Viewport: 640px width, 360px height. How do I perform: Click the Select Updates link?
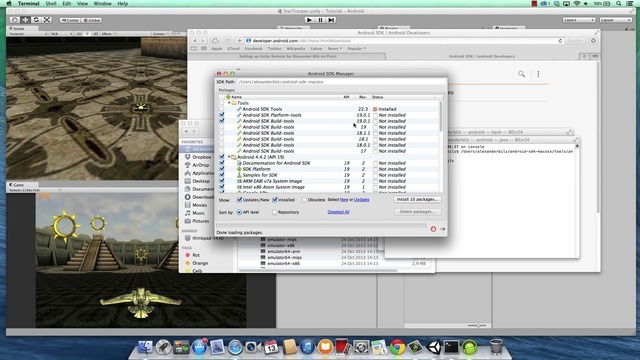362,200
